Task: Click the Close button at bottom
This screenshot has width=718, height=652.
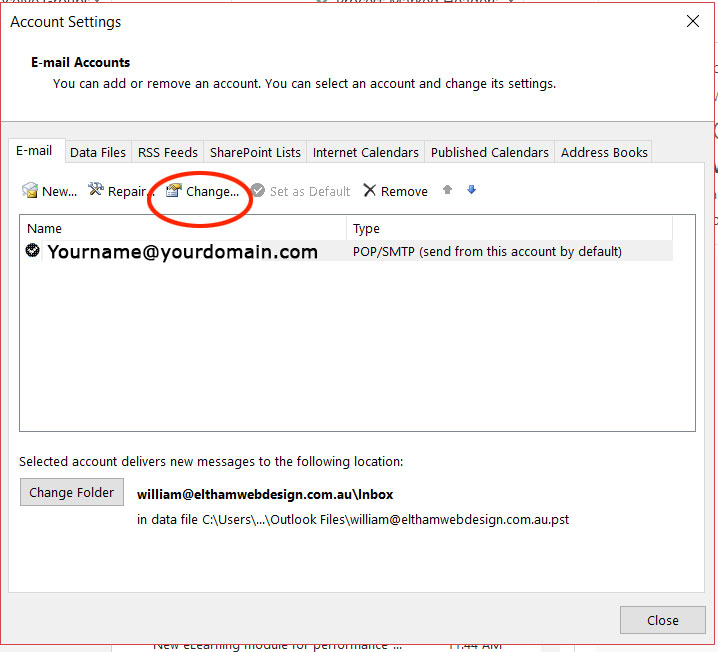Action: point(662,620)
